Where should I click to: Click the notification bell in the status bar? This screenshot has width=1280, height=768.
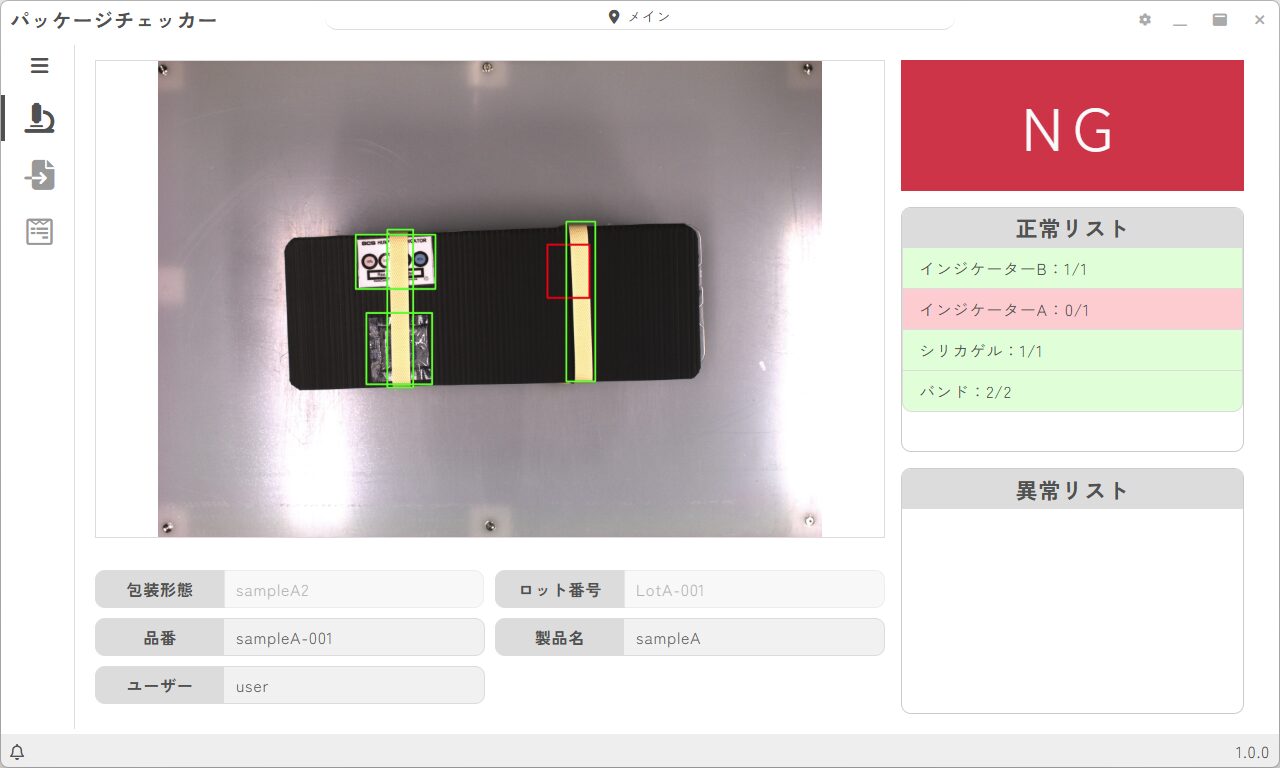16,751
